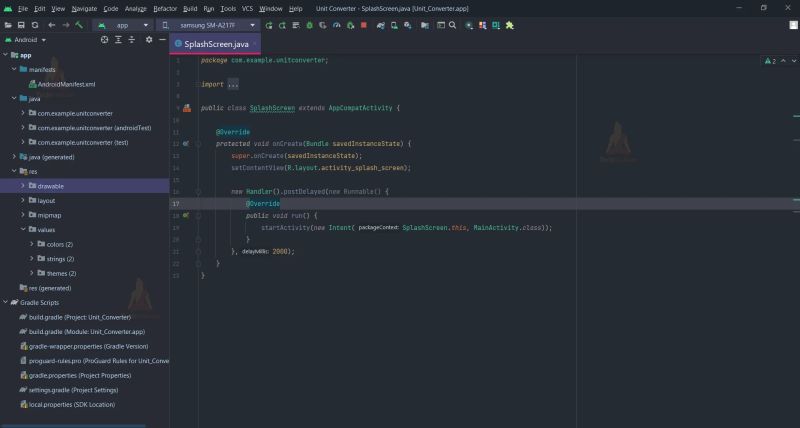Viewport: 800px width, 428px height.
Task: Expand the colors (2) node
Action: tap(32, 244)
